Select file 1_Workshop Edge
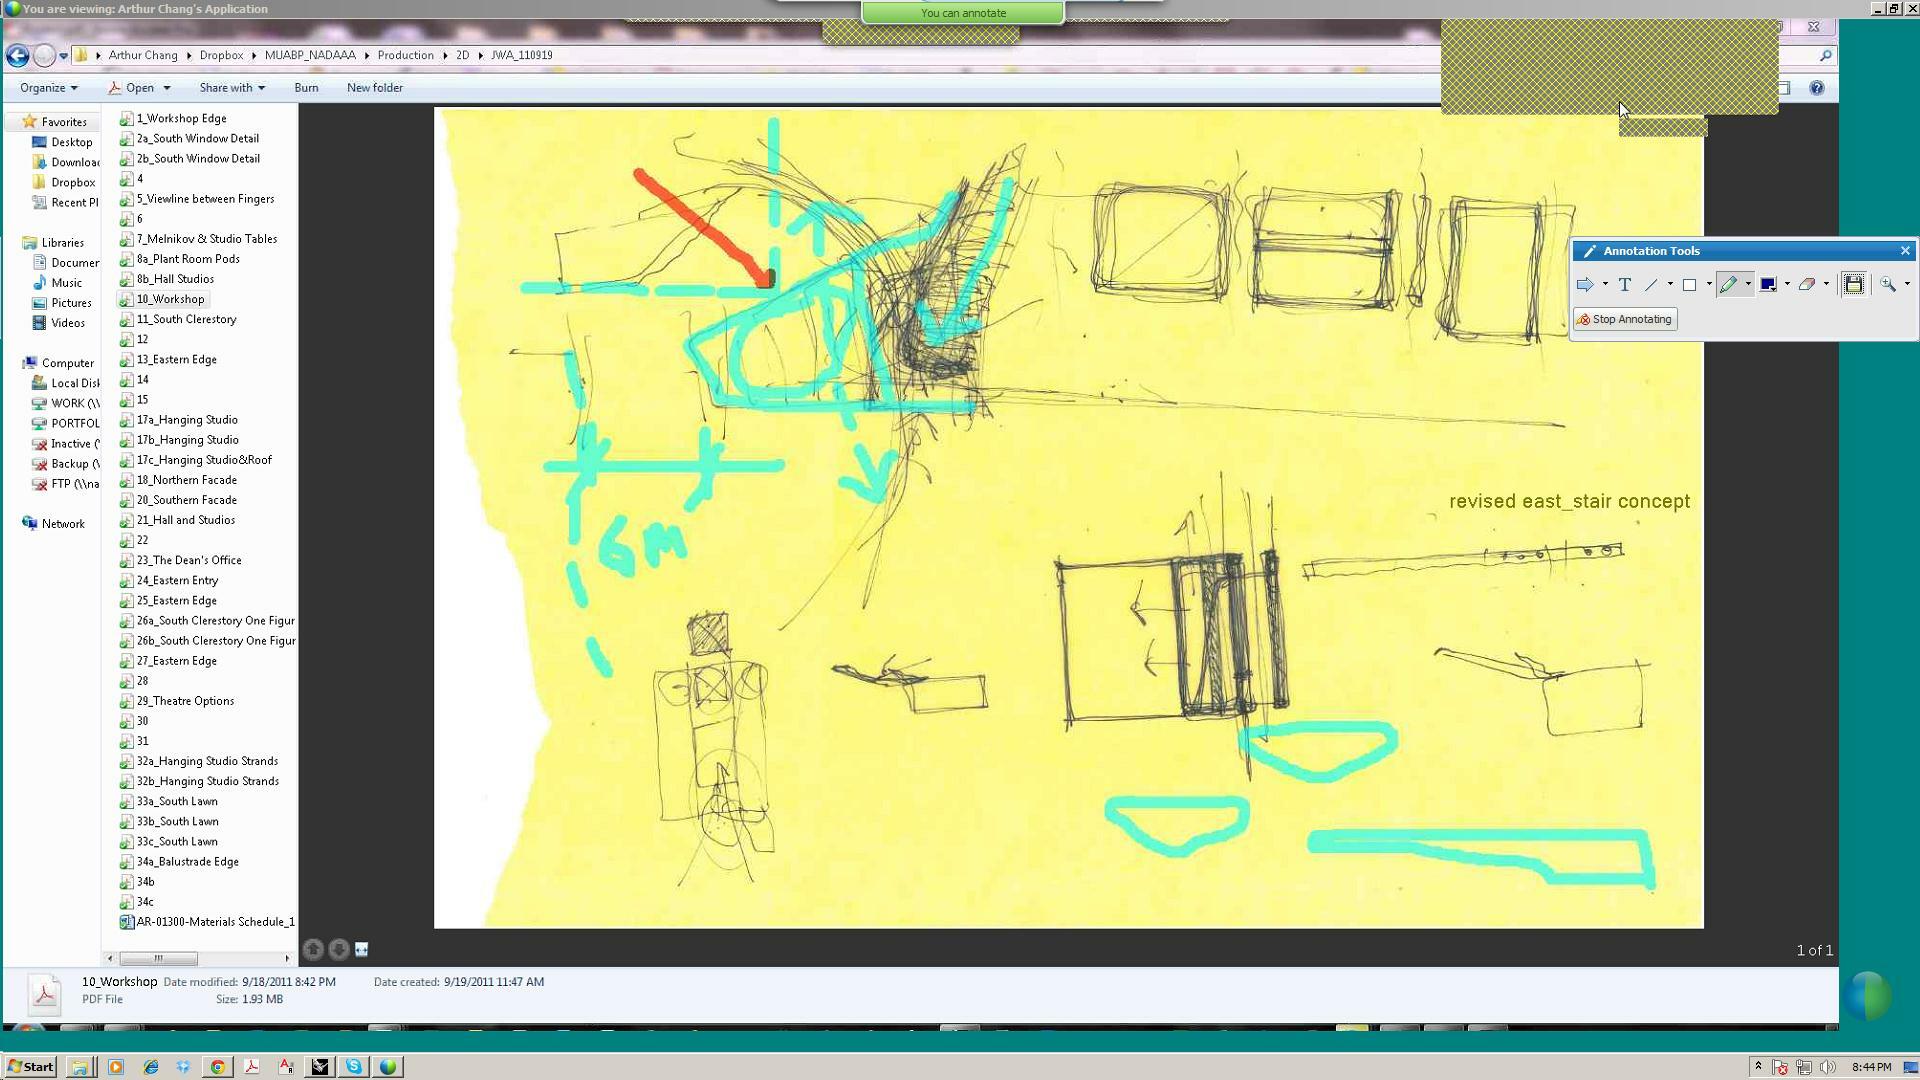1920x1080 pixels. pos(174,118)
